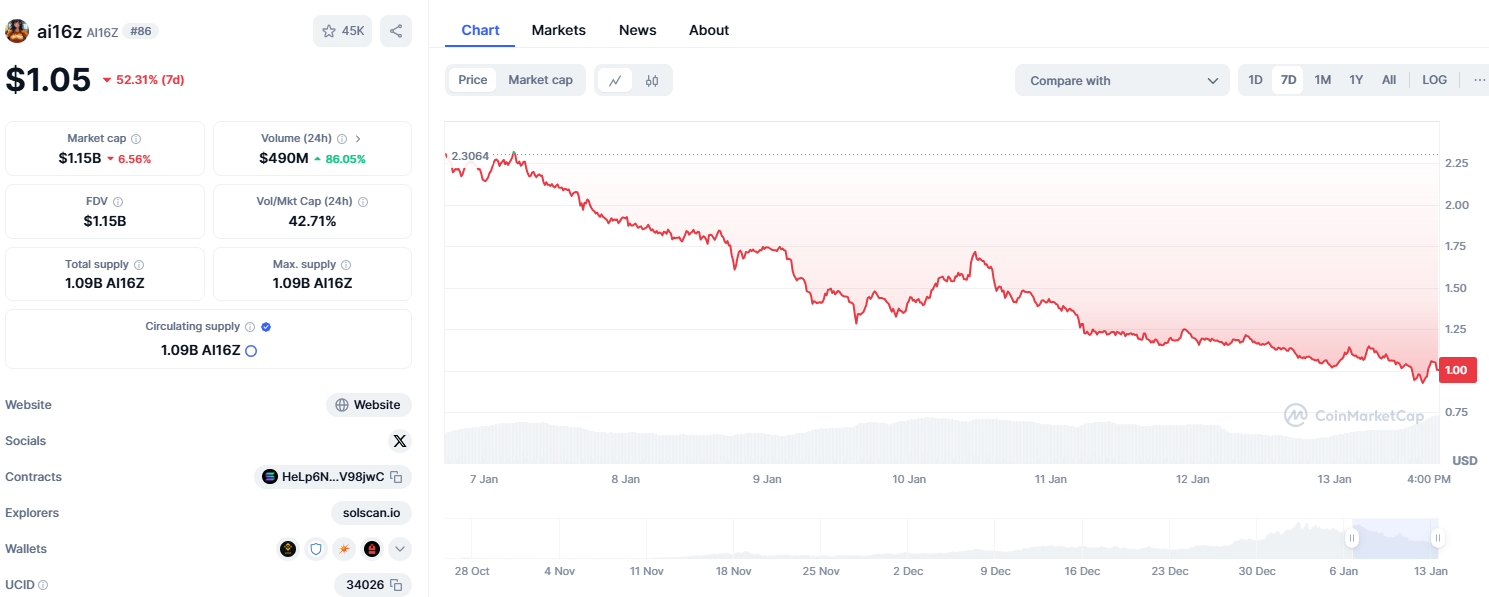This screenshot has height=597, width=1489.
Task: Expand more wallets chevron
Action: point(400,549)
